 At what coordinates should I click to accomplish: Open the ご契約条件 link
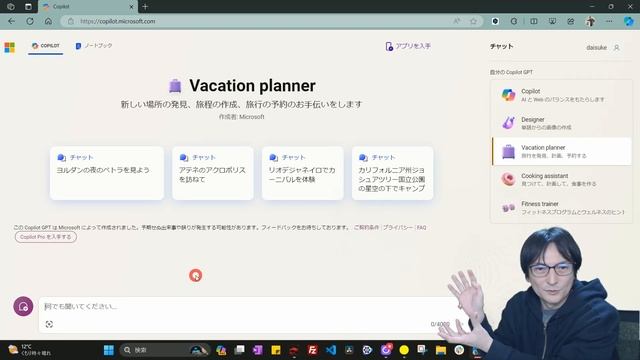pyautogui.click(x=366, y=227)
